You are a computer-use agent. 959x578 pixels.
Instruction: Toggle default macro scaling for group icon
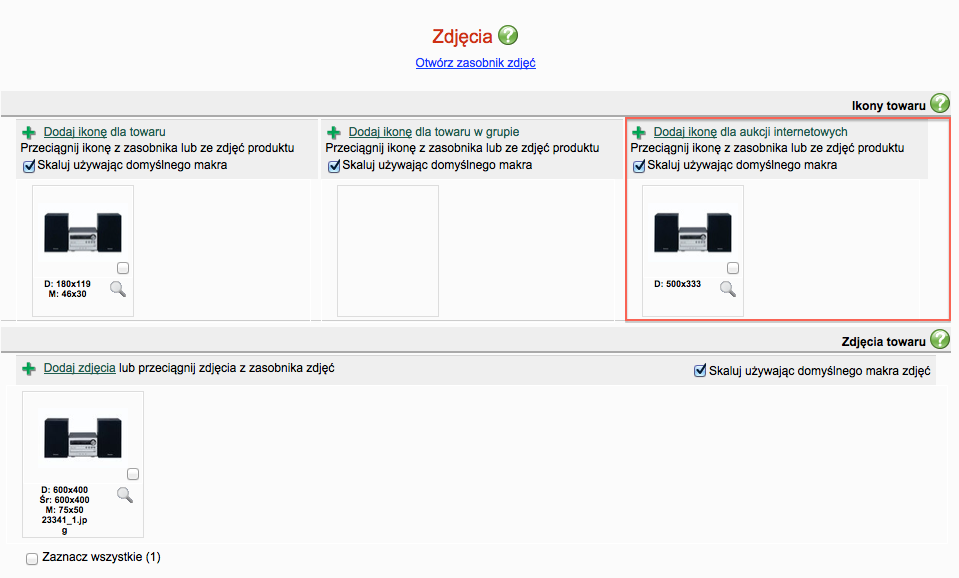[334, 166]
